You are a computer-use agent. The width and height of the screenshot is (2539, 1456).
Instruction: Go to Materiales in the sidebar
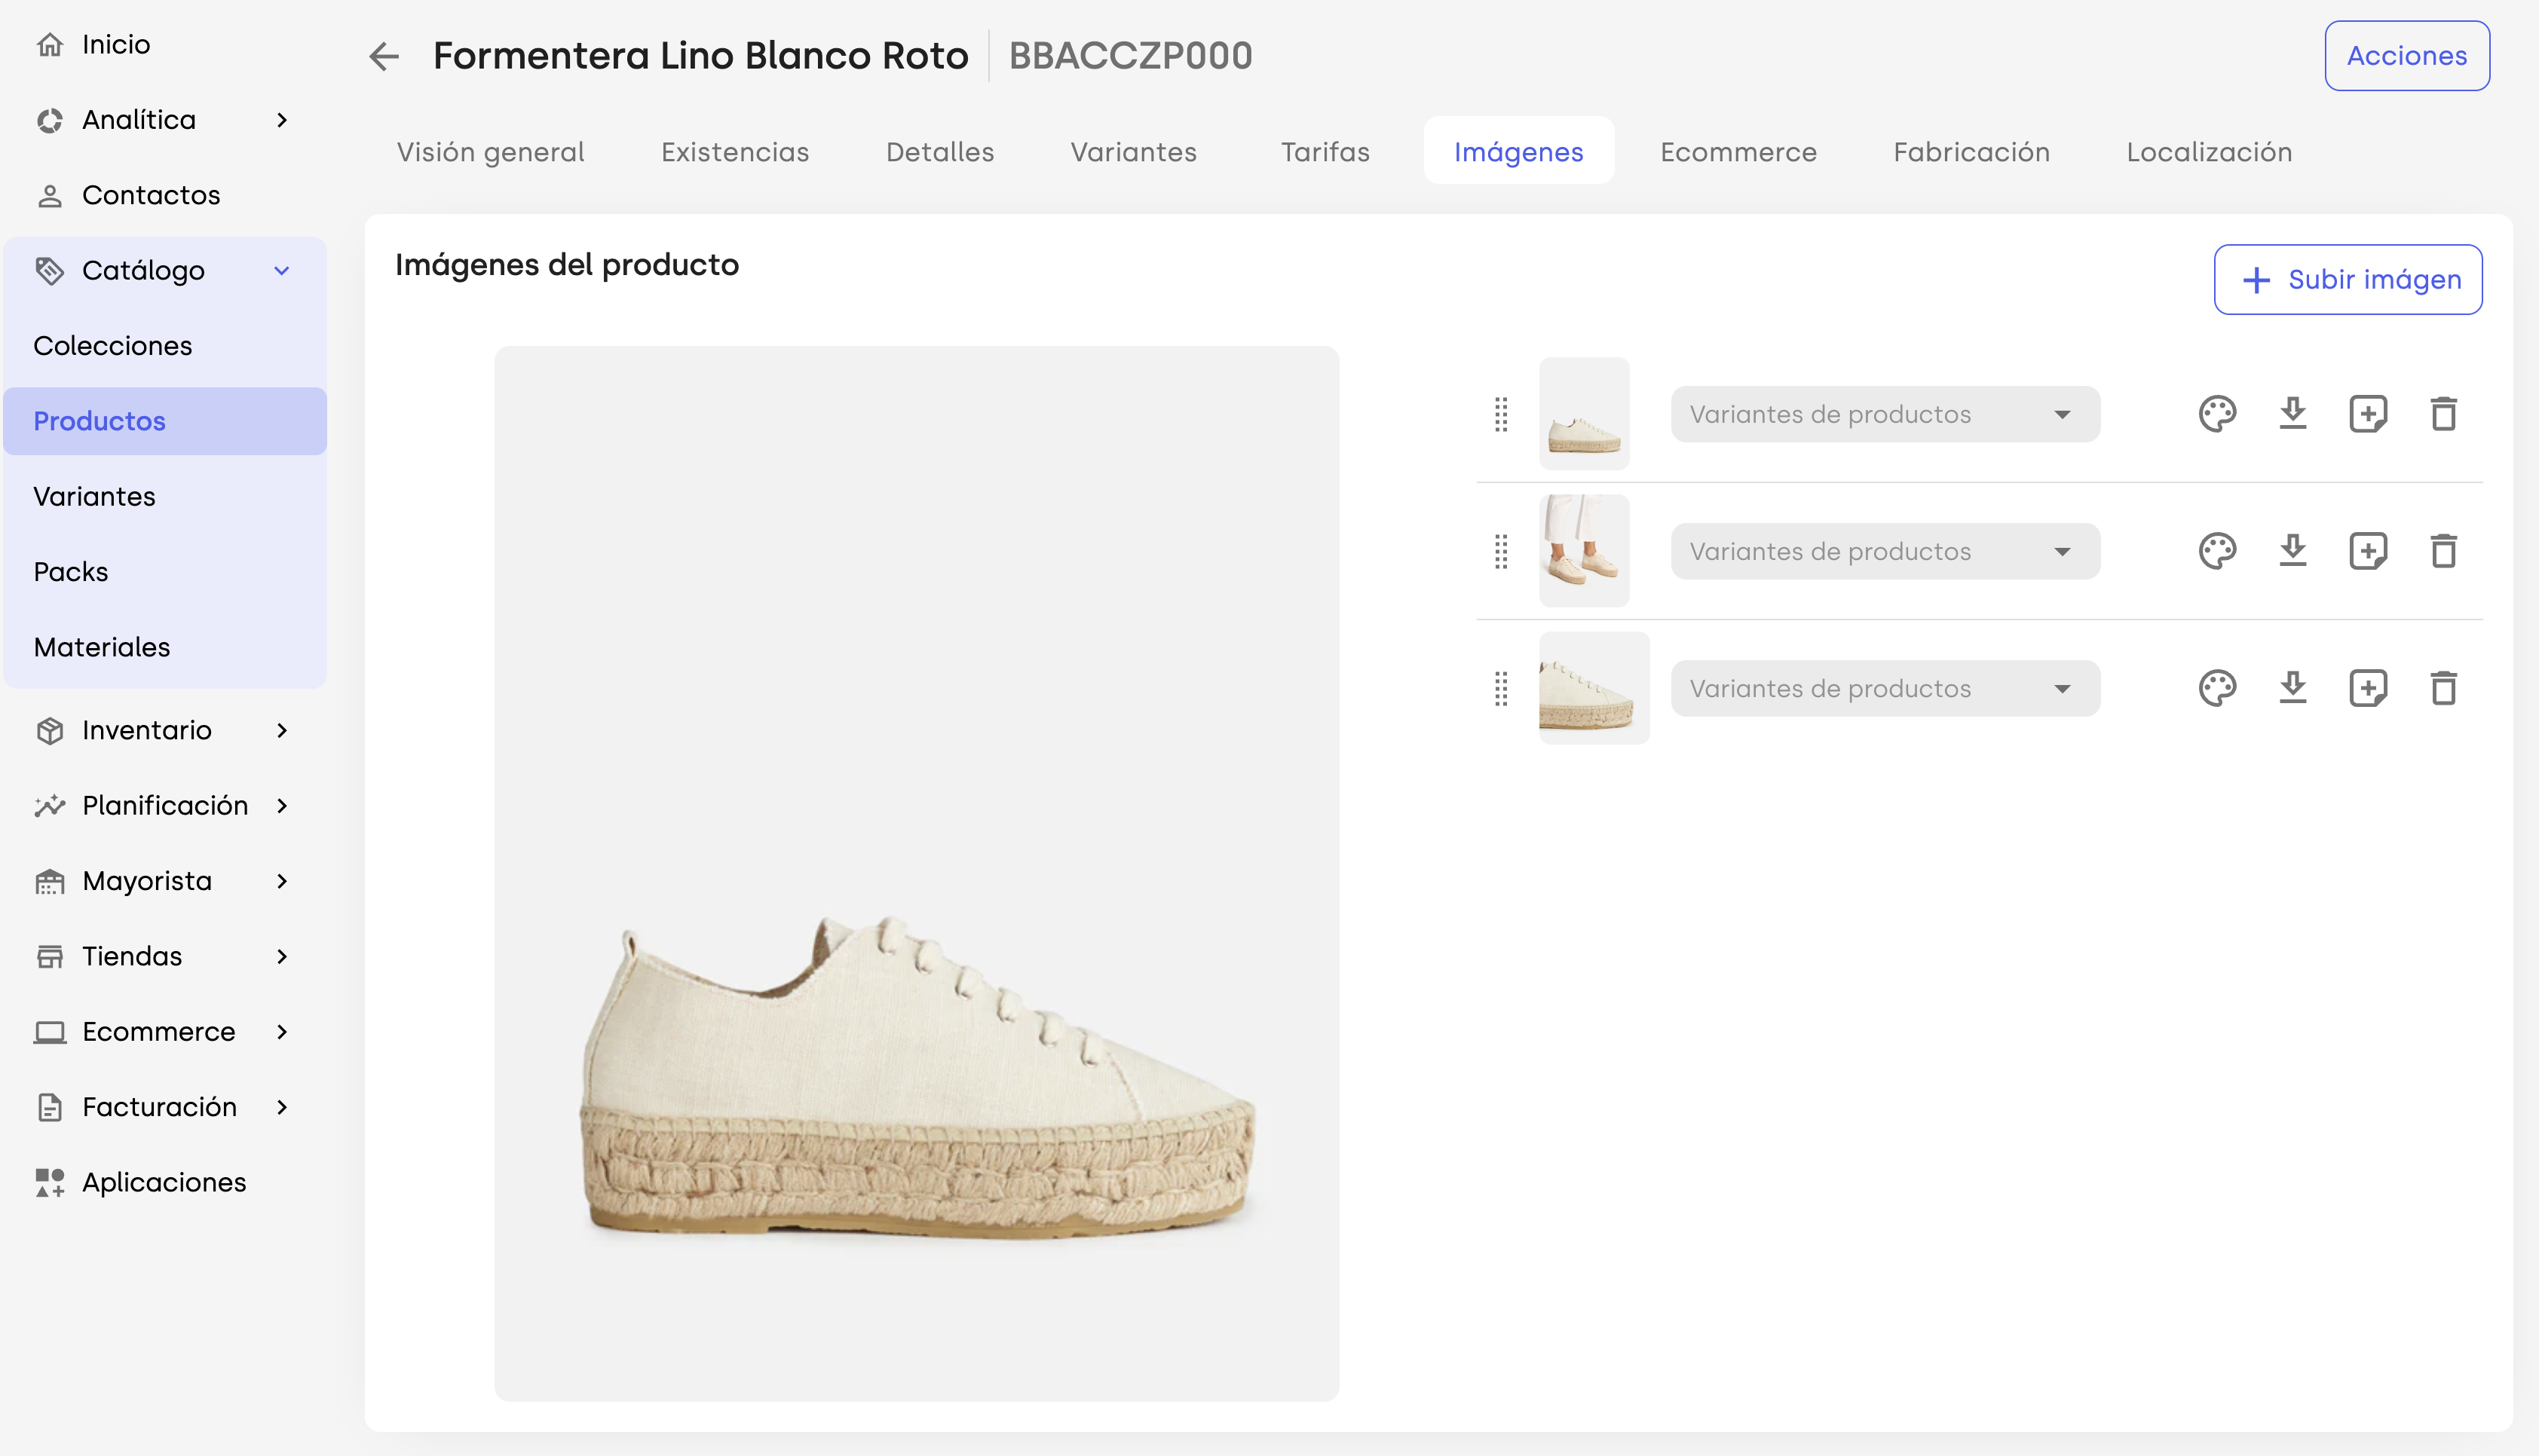[102, 647]
